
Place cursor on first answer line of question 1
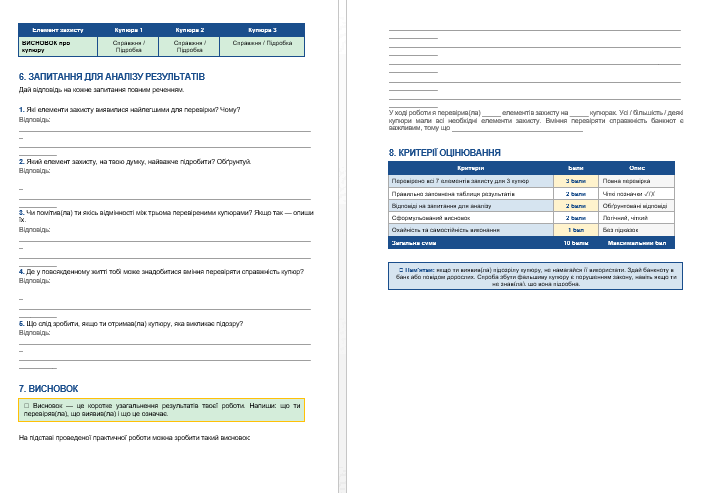point(165,131)
